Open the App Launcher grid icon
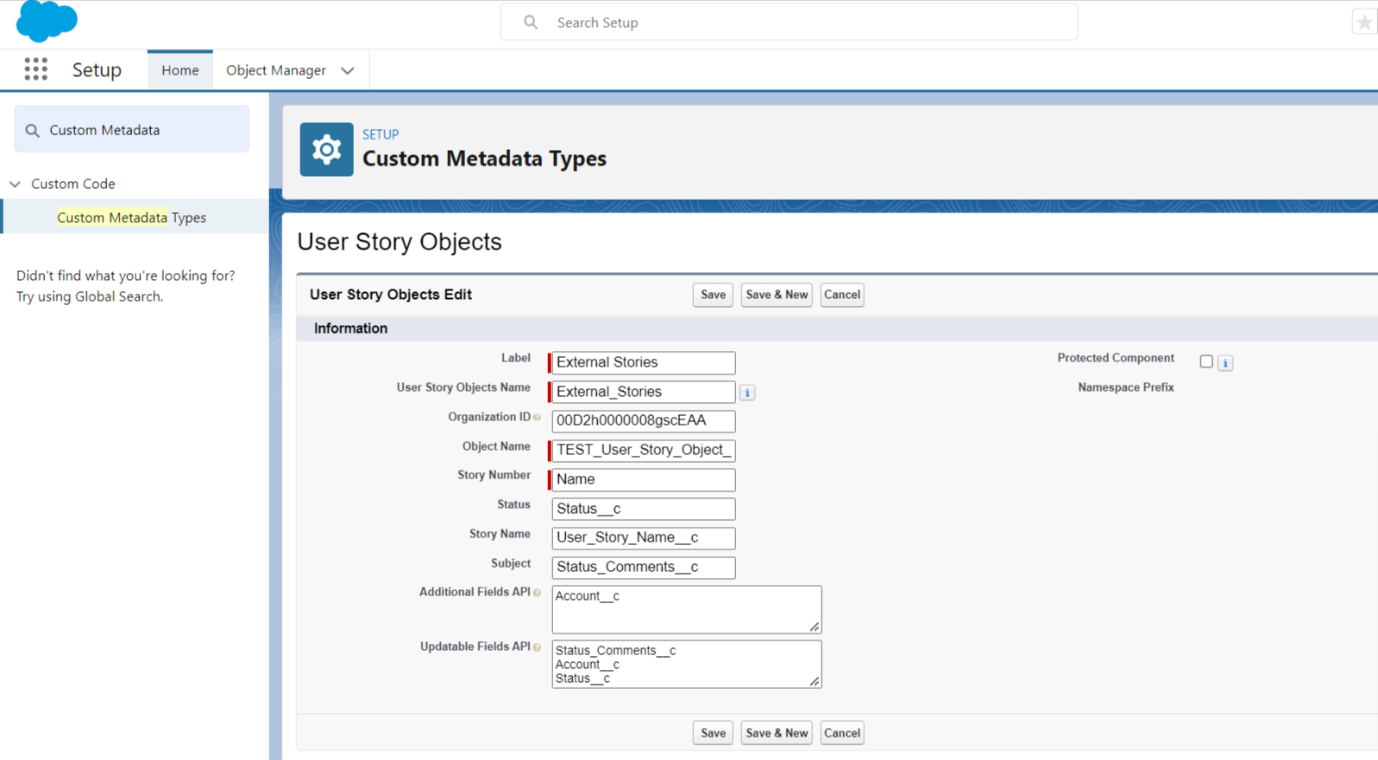 click(x=36, y=69)
